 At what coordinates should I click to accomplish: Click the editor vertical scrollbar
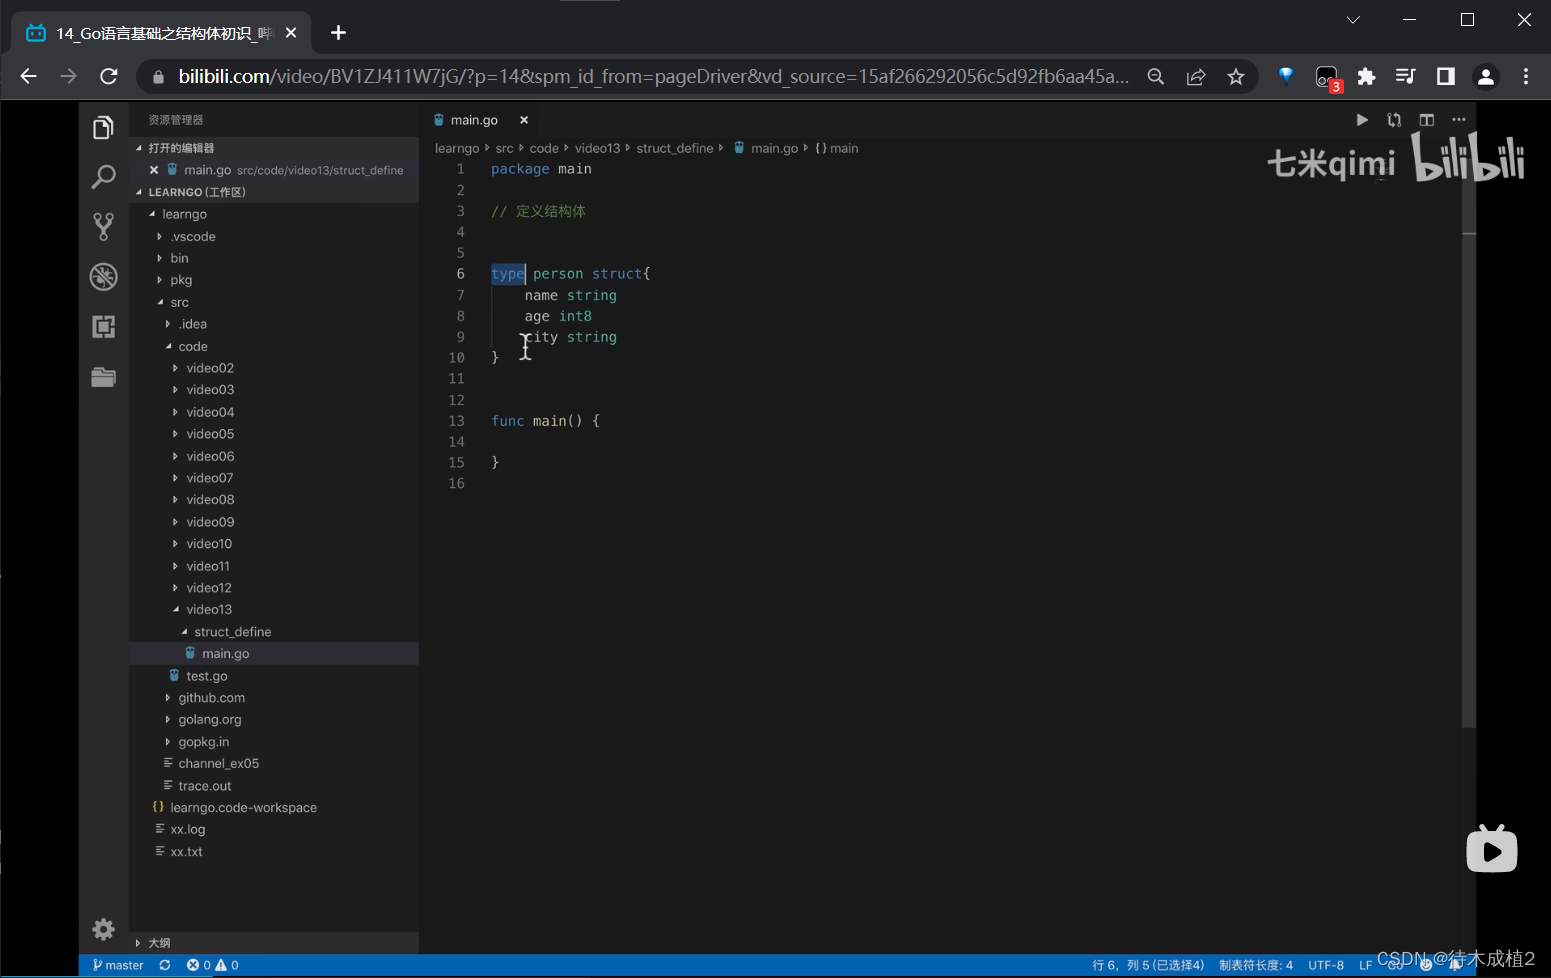coord(1469,430)
